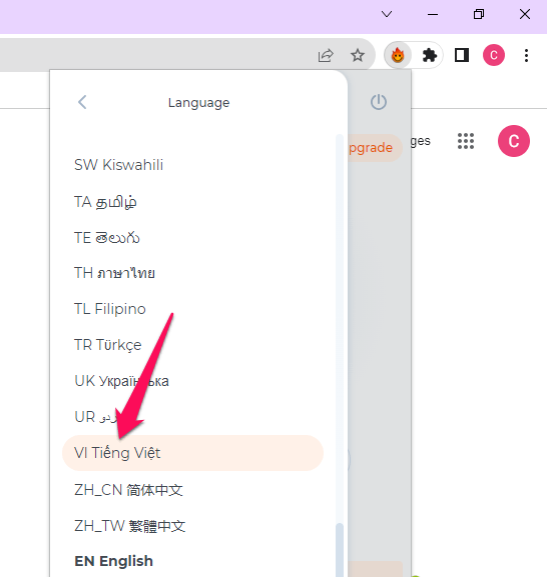The image size is (548, 579).
Task: Select UK Ukrainian language option
Action: 193,381
